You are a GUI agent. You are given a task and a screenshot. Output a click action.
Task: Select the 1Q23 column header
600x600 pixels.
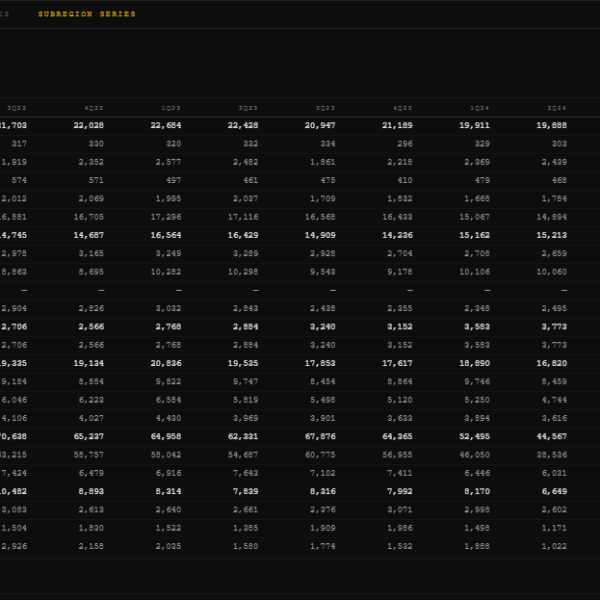(171, 108)
